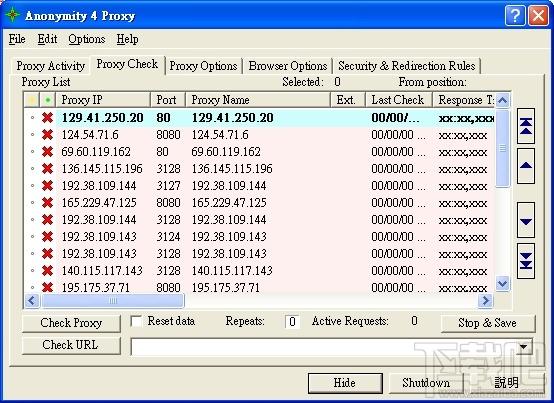Enable the Reset data checkbox
This screenshot has height=403, width=554.
[136, 321]
